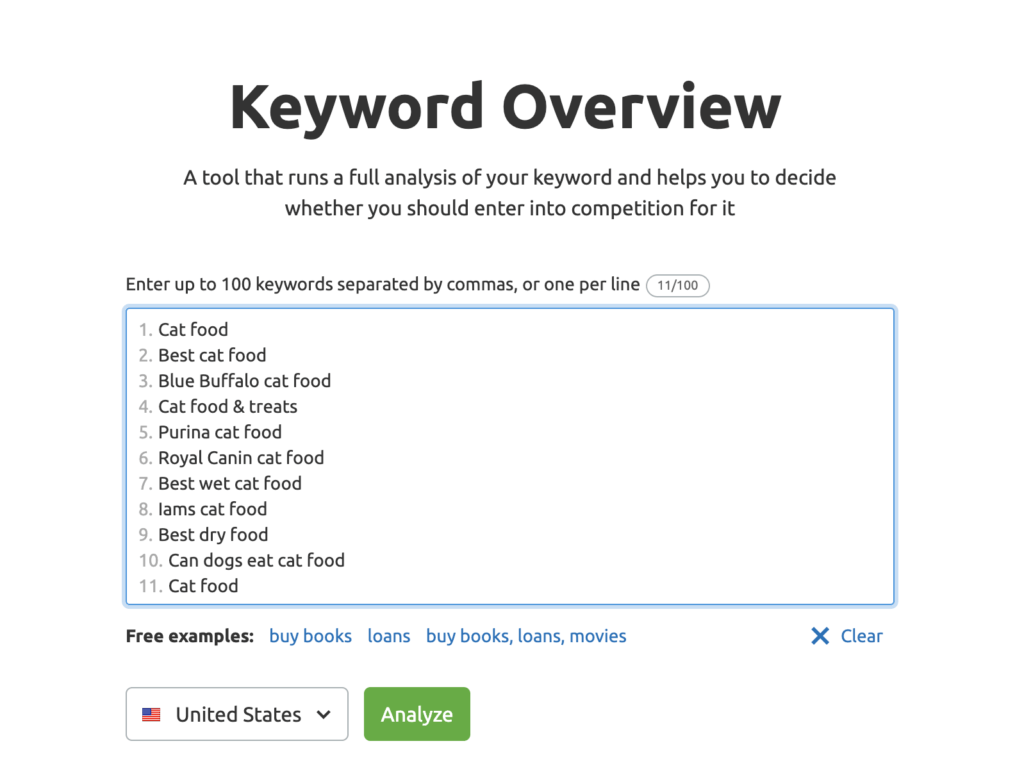Viewport: 1024px width, 764px height.
Task: Click on 'Purina cat food' keyword
Action: pyautogui.click(x=220, y=432)
